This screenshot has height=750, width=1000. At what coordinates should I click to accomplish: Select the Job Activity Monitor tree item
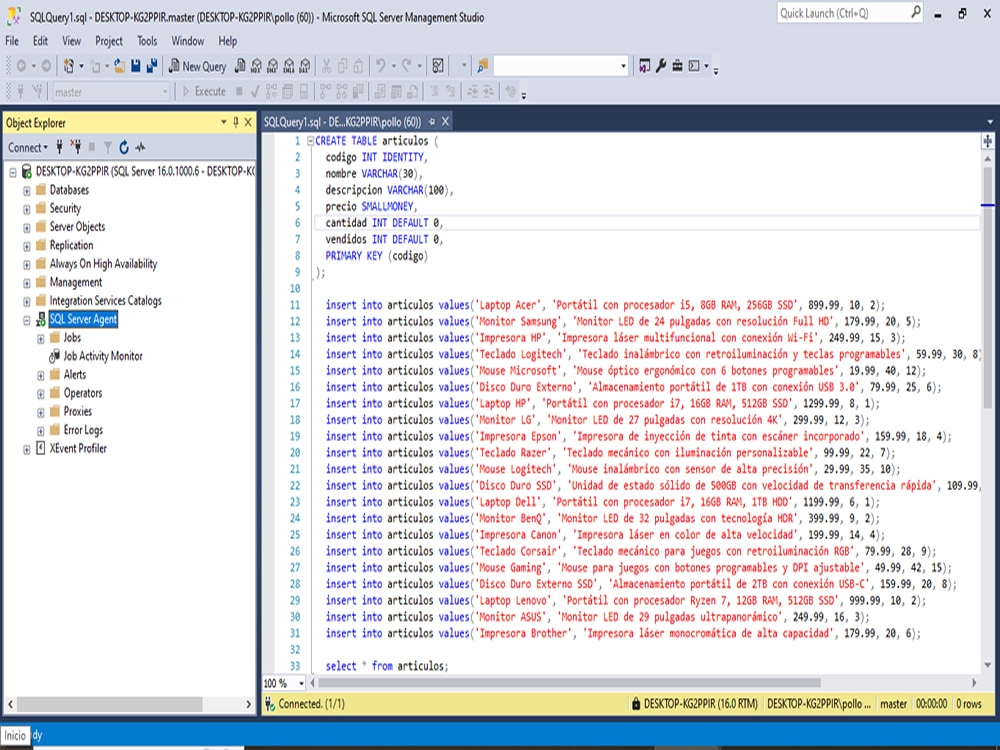pyautogui.click(x=103, y=356)
